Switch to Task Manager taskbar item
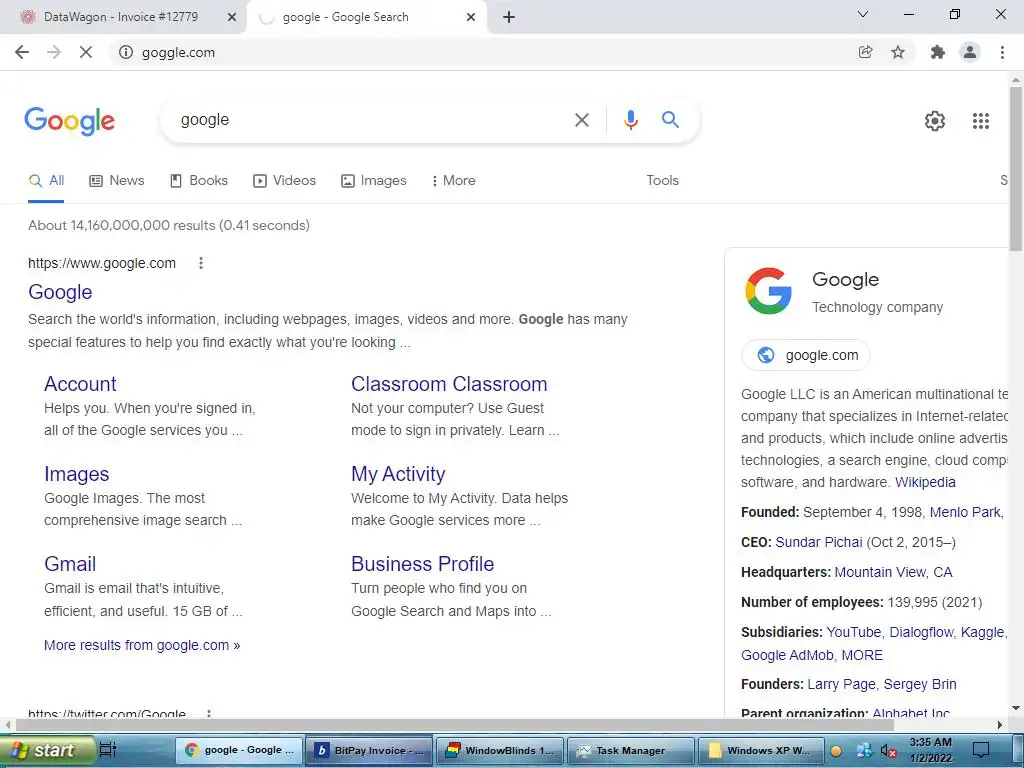 [x=631, y=751]
